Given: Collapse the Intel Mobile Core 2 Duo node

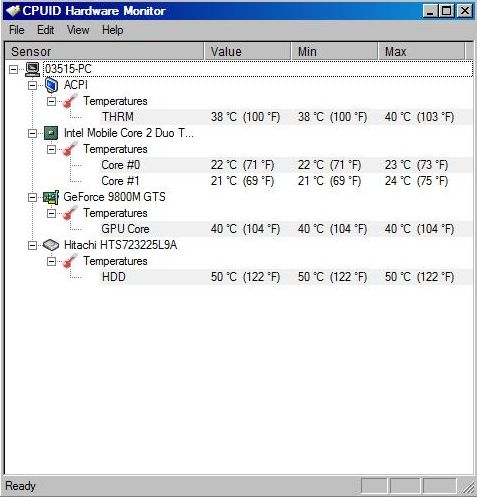Looking at the screenshot, I should click(32, 133).
